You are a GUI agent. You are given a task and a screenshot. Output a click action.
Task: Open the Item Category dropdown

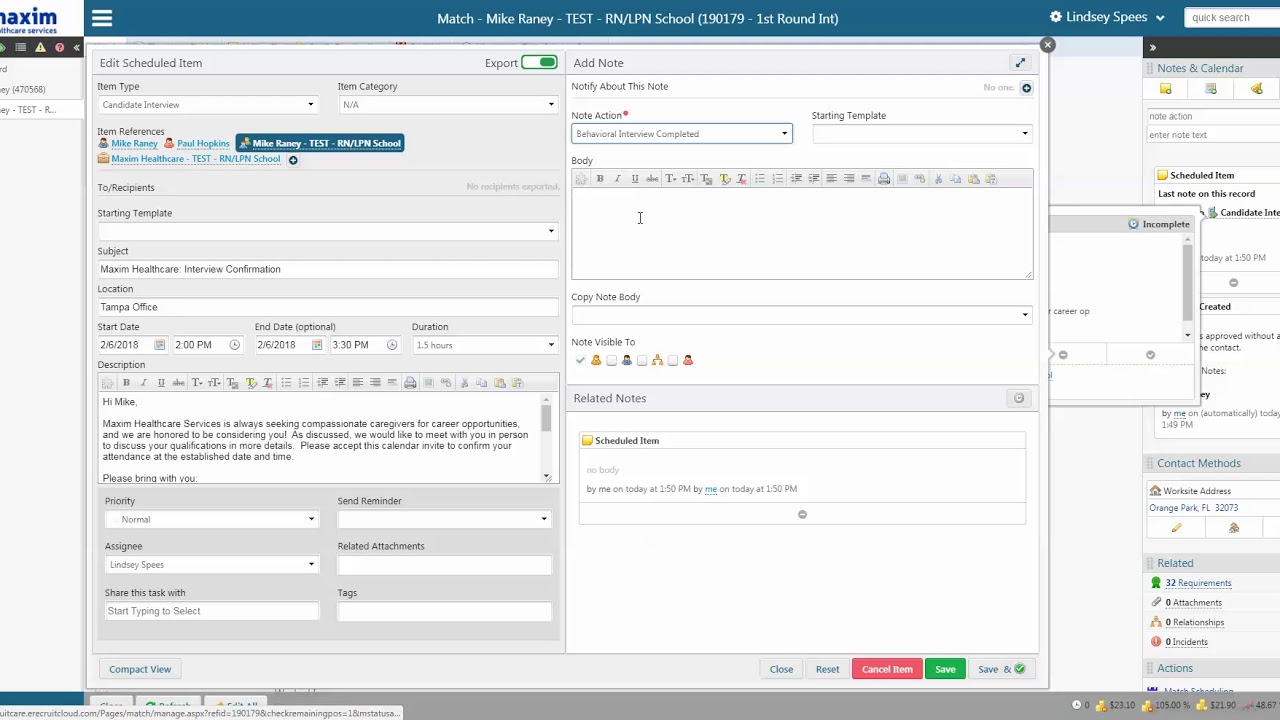pyautogui.click(x=448, y=105)
